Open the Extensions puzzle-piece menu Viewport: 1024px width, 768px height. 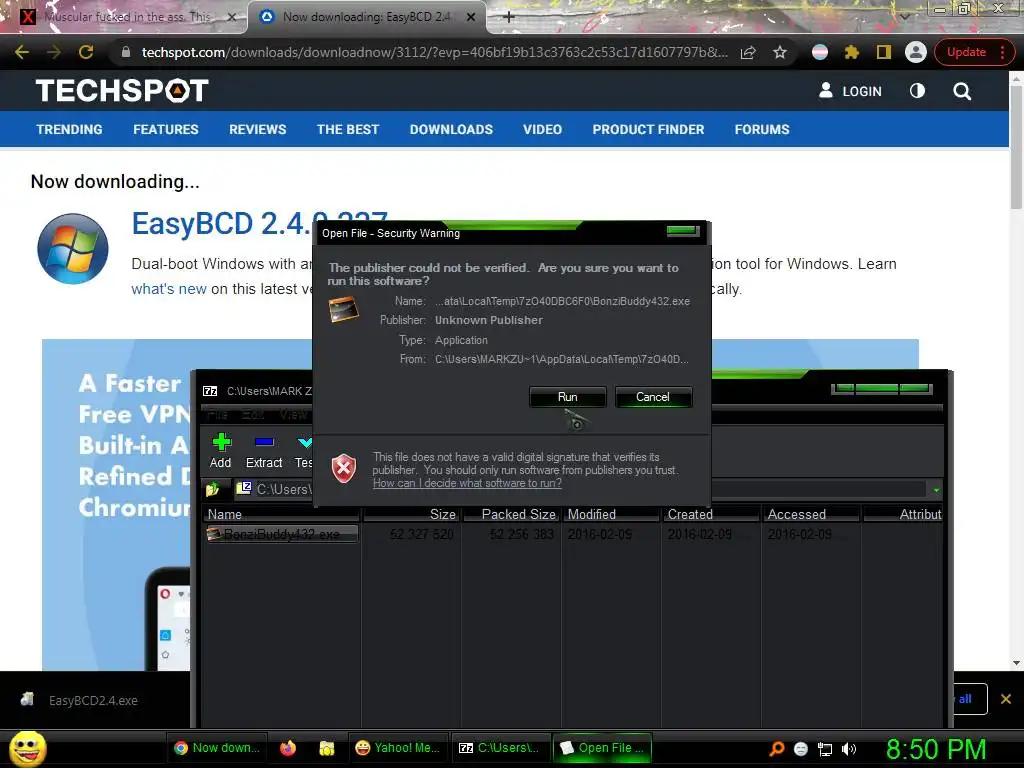852,52
